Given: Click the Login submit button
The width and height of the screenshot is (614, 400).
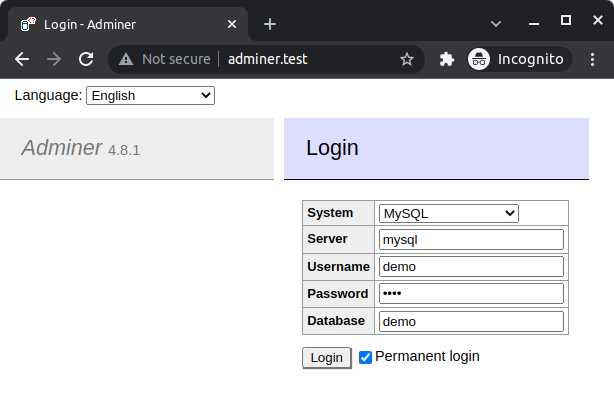Looking at the screenshot, I should coord(327,358).
